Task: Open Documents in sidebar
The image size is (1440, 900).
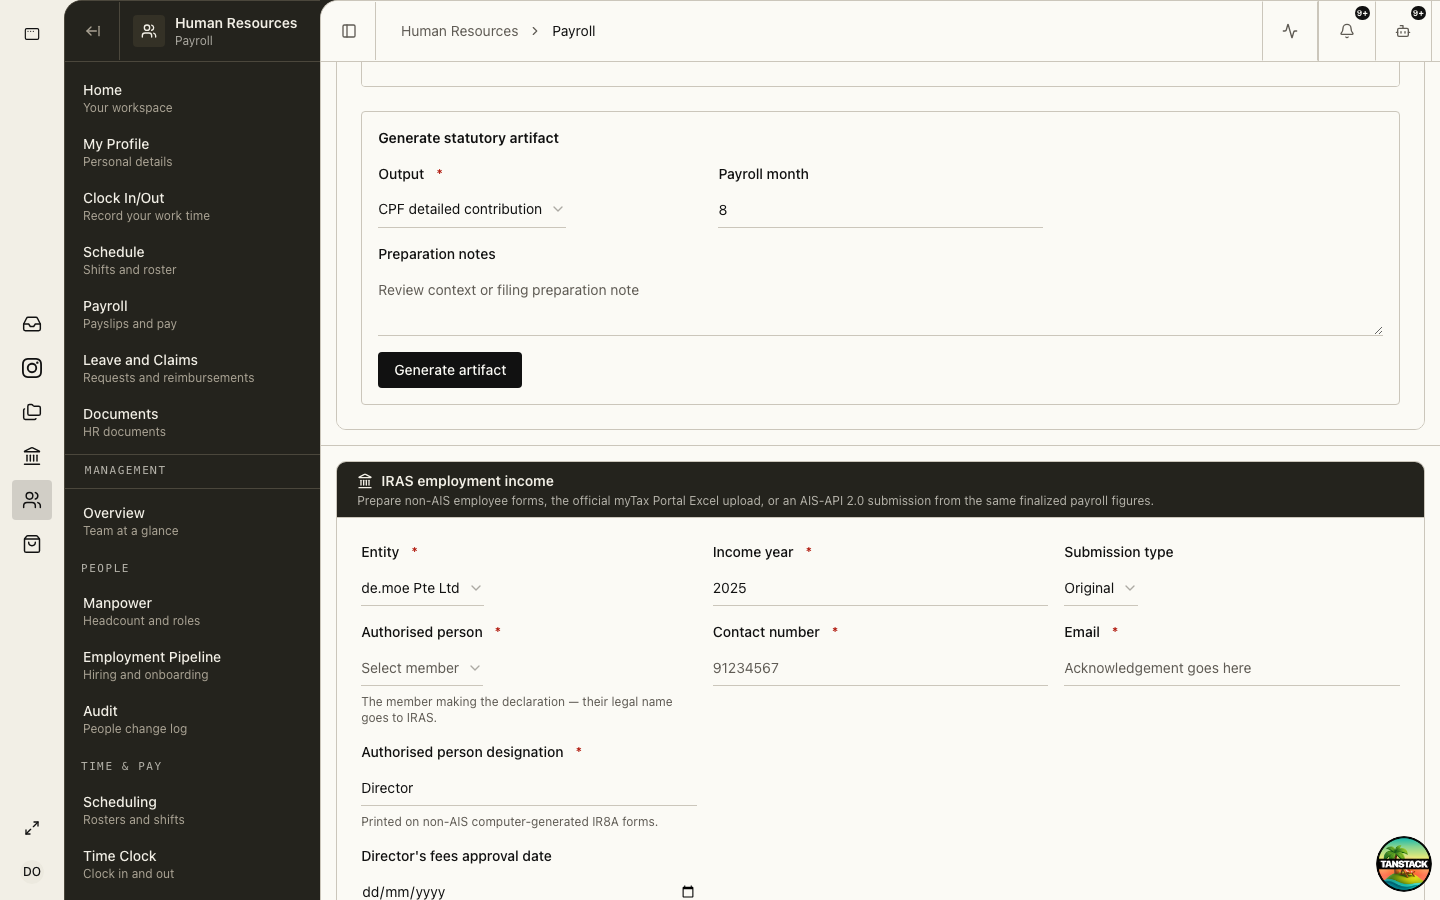Action: click(x=192, y=422)
